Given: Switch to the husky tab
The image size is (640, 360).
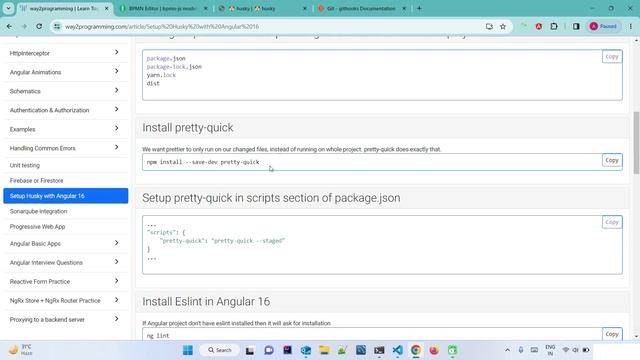Looking at the screenshot, I should click(263, 9).
